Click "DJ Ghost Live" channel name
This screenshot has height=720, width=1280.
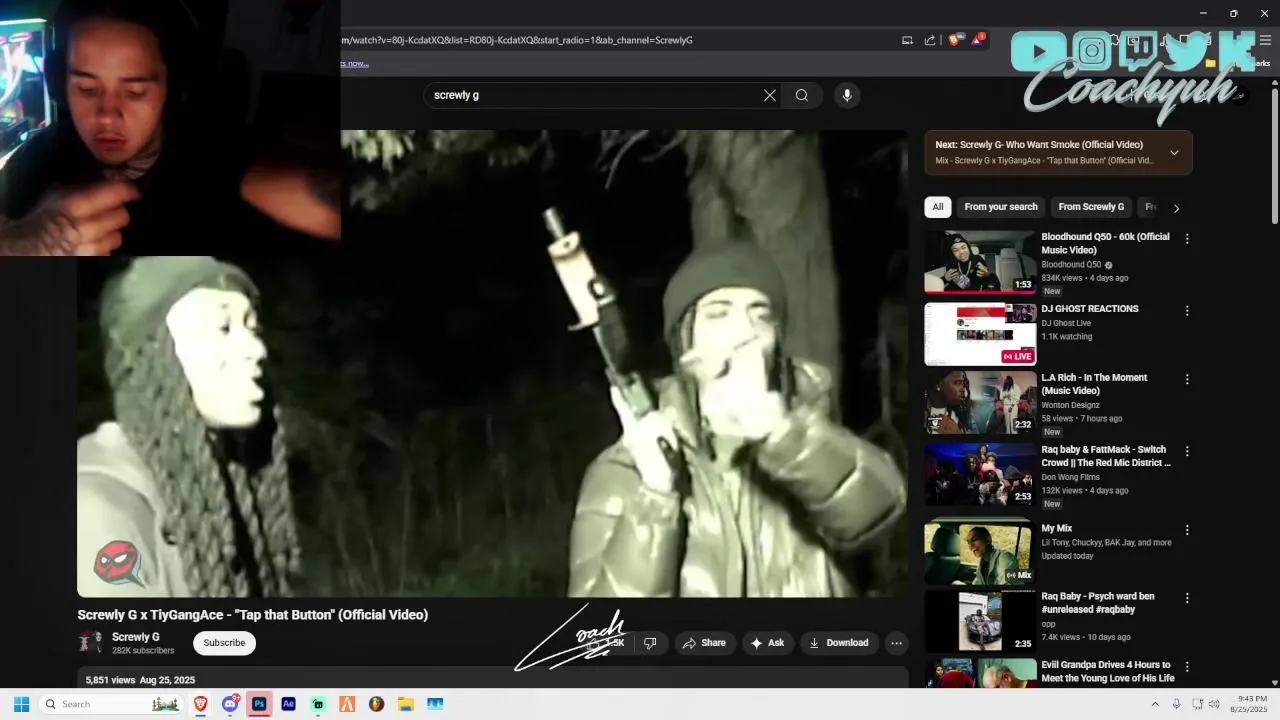1066,323
